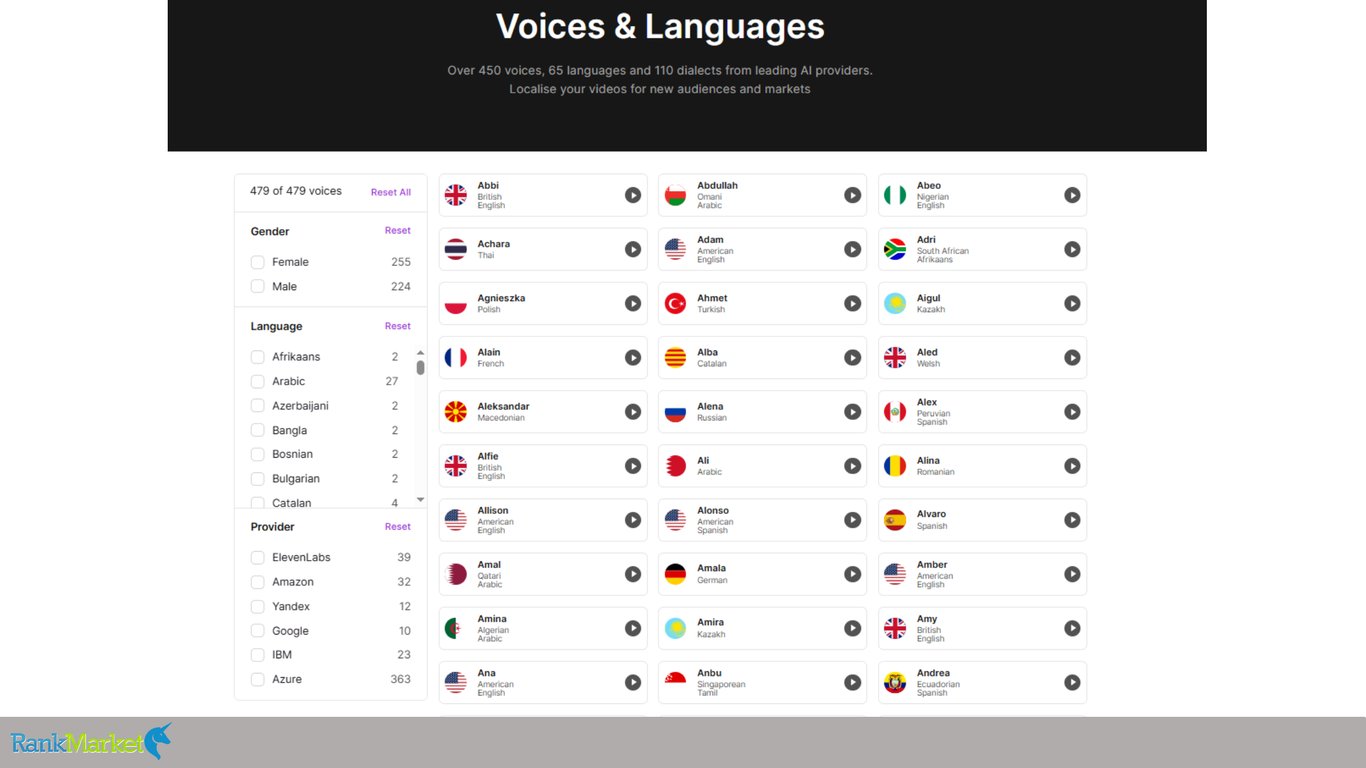This screenshot has height=768, width=1366.
Task: Play the Agnieszka Polish voice sample
Action: tap(633, 303)
